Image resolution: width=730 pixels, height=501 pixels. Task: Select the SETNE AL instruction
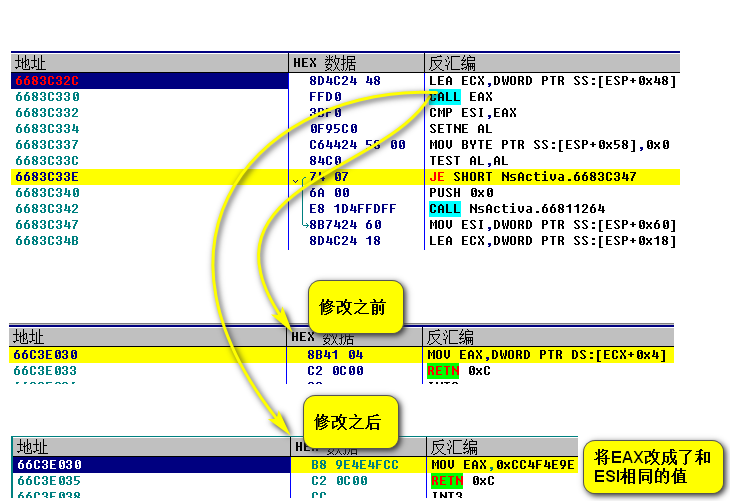click(460, 129)
